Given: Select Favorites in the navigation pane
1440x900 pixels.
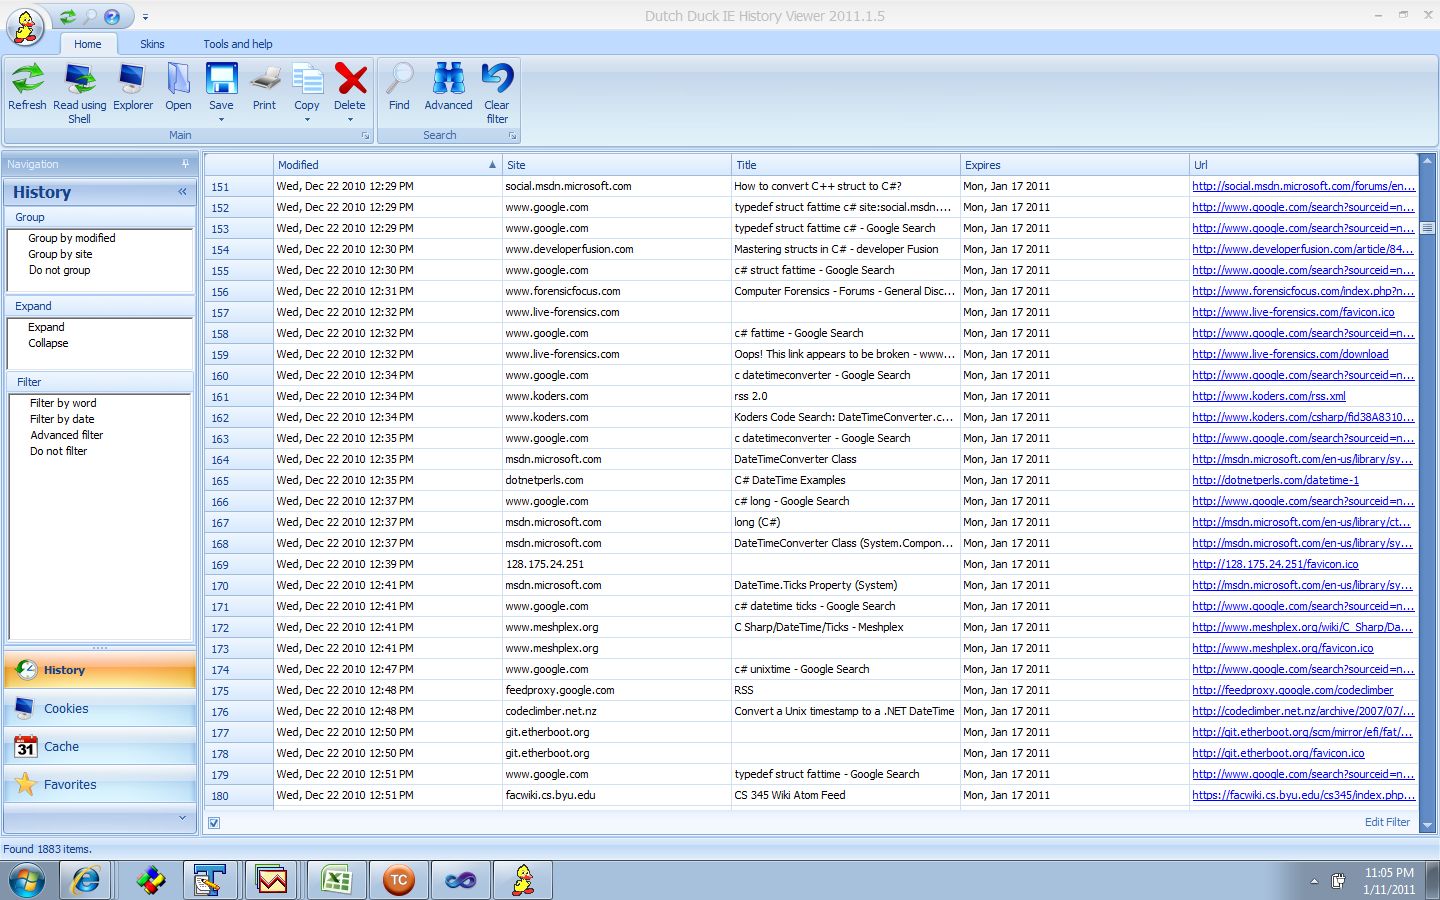Looking at the screenshot, I should (100, 784).
